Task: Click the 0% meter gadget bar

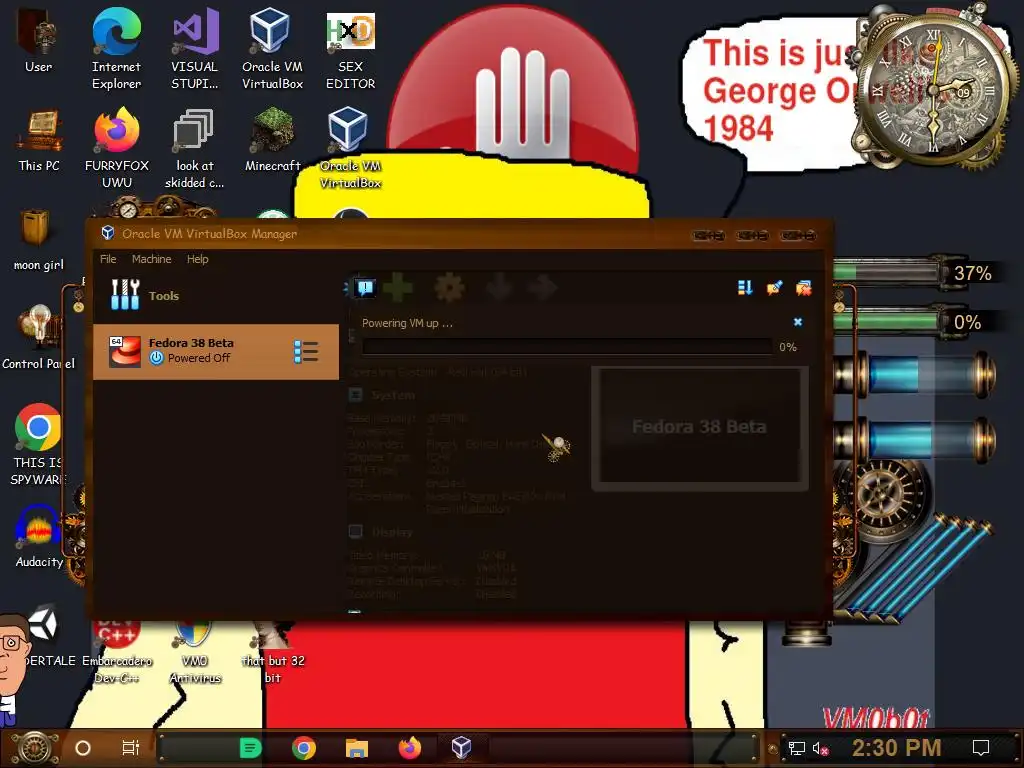Action: pyautogui.click(x=887, y=321)
